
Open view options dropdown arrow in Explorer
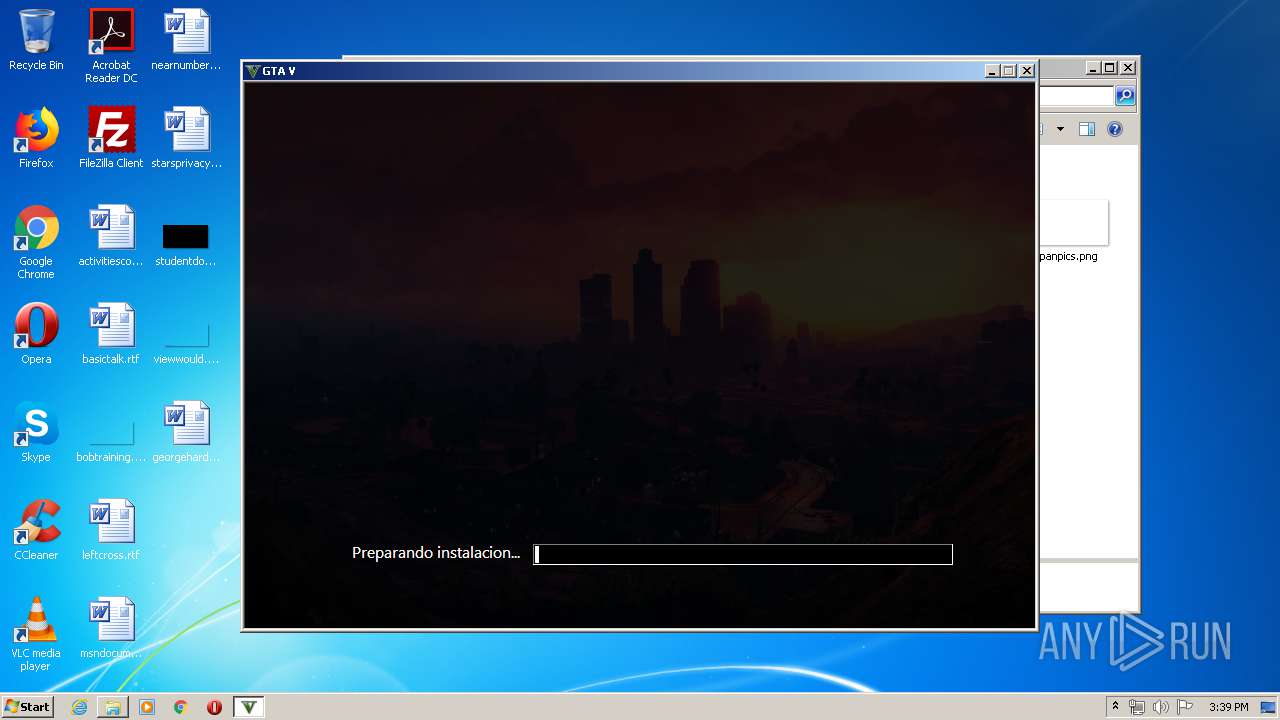(1060, 129)
